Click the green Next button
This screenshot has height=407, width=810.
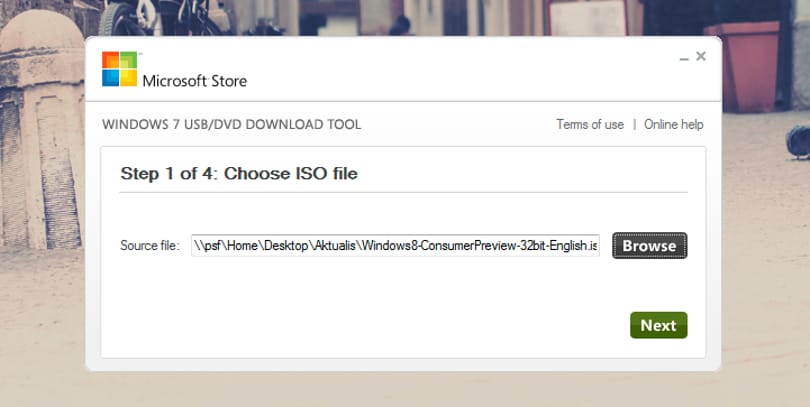(658, 325)
